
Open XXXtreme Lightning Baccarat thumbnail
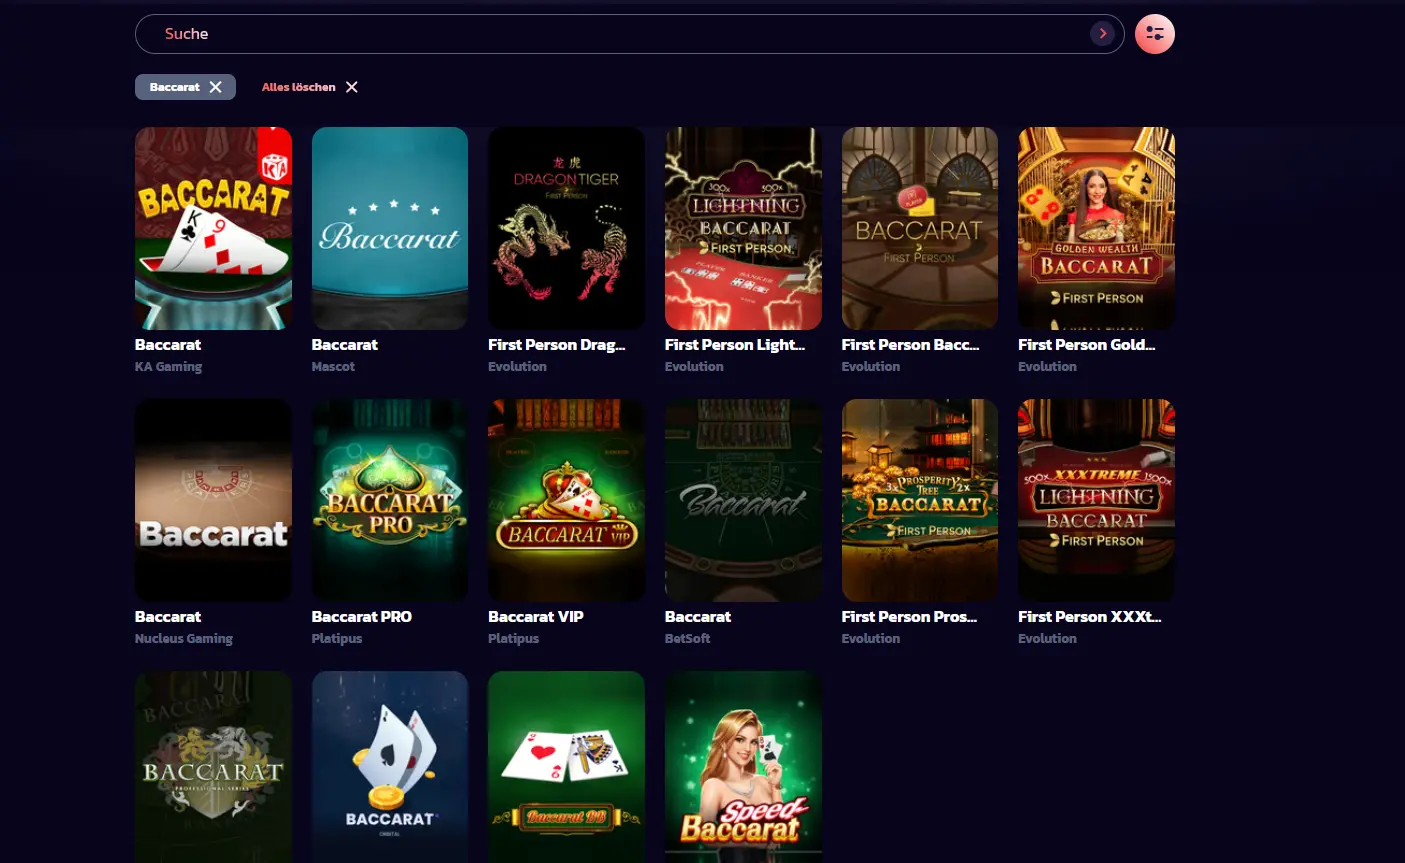[x=1096, y=500]
